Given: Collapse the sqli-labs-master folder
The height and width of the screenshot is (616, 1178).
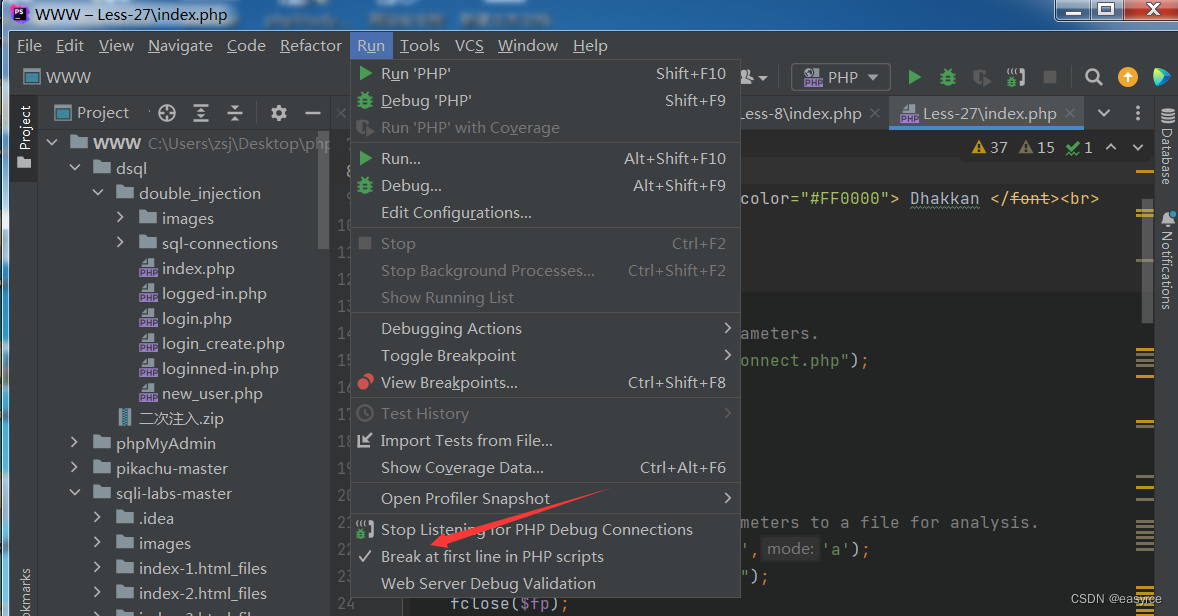Looking at the screenshot, I should 74,493.
